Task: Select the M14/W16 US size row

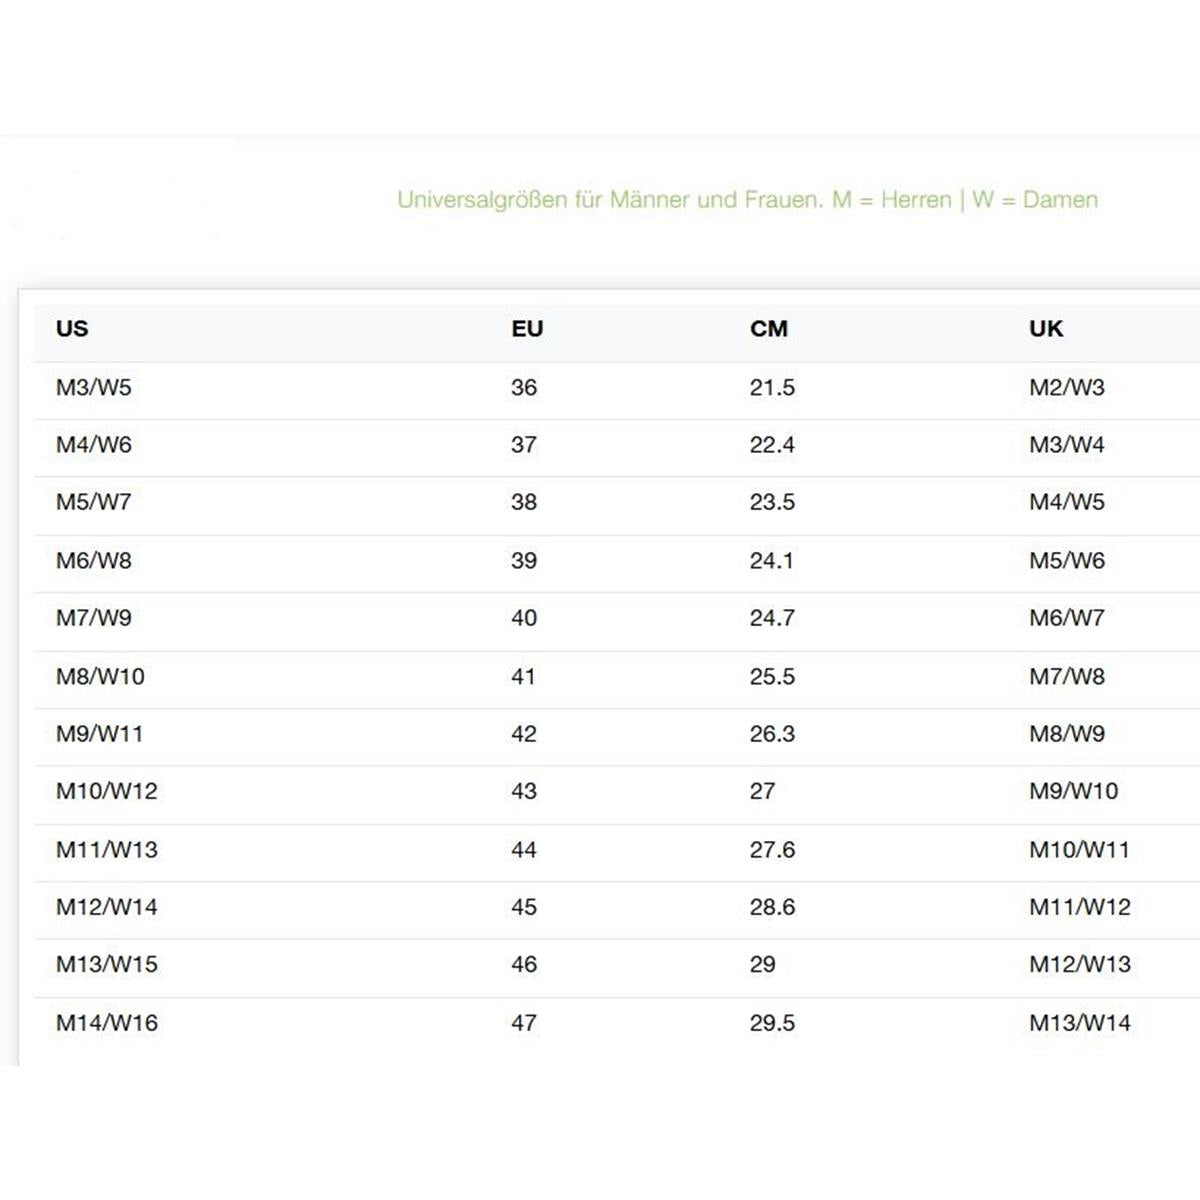Action: click(617, 1023)
